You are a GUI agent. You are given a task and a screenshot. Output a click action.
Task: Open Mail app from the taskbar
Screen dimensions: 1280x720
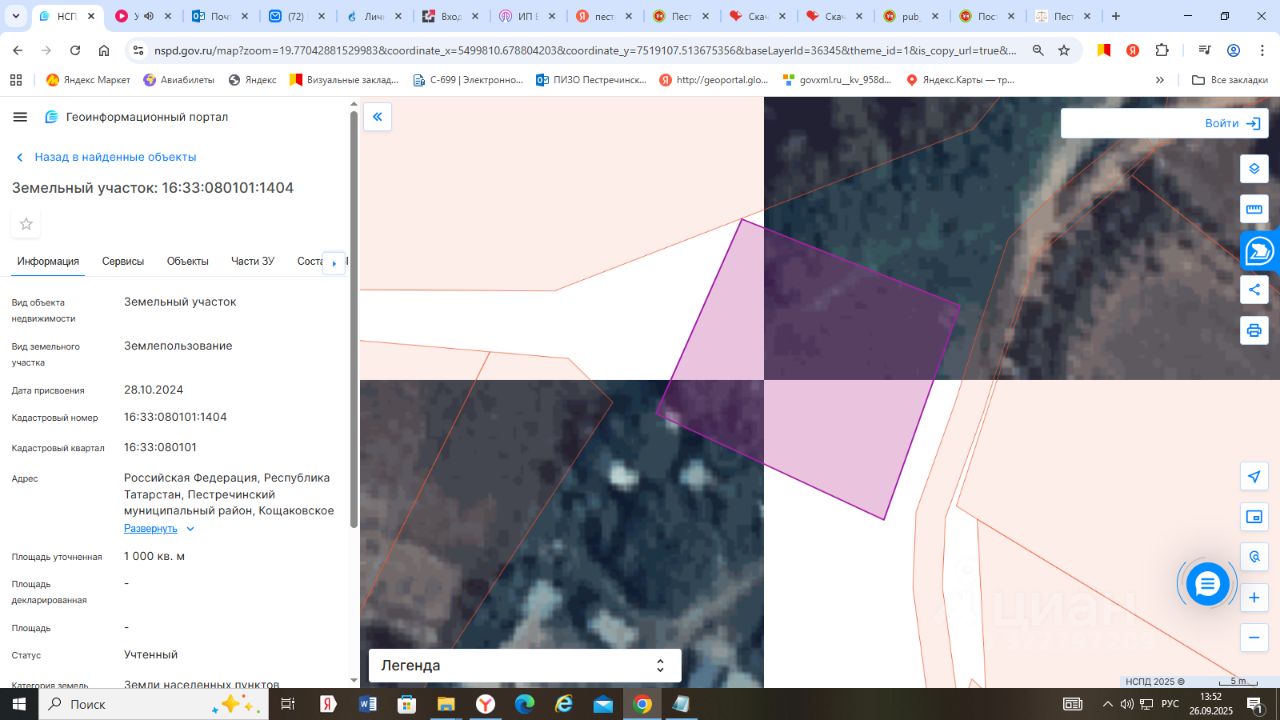[603, 704]
